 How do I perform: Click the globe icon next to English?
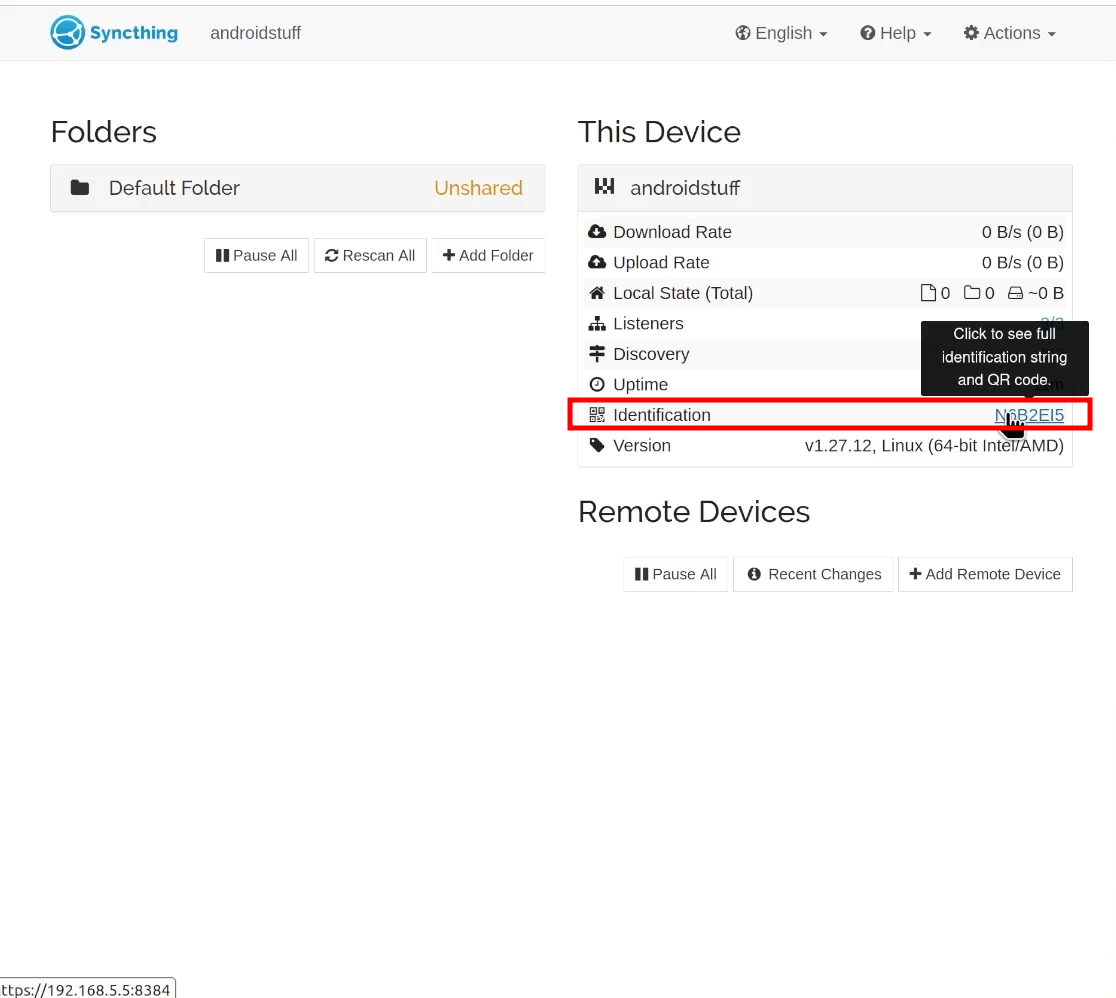[x=743, y=33]
